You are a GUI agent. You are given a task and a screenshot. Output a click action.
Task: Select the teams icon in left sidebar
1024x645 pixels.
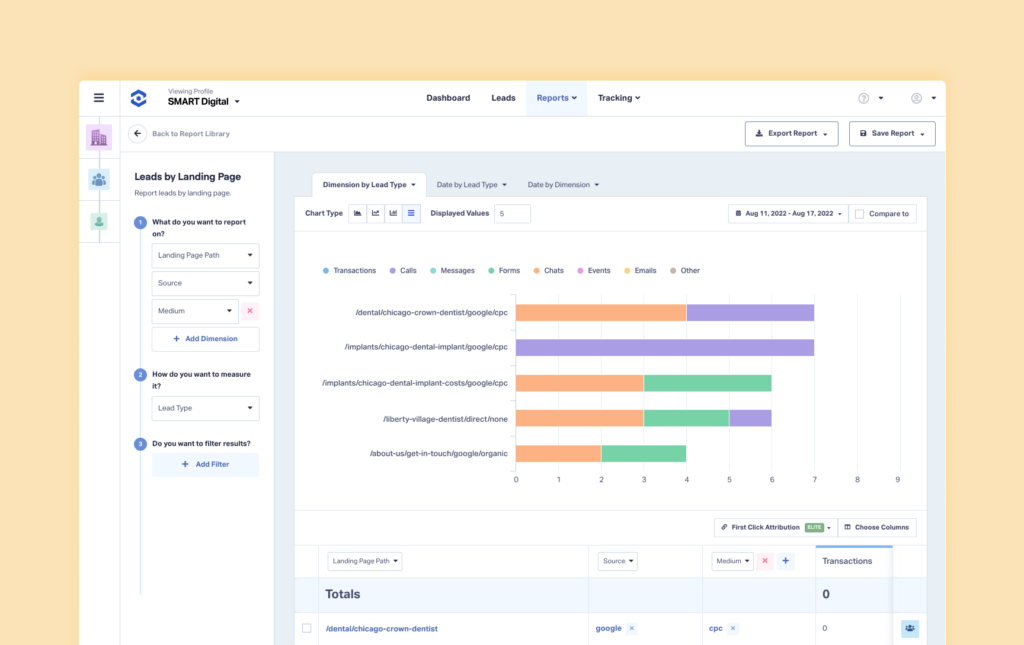point(98,180)
